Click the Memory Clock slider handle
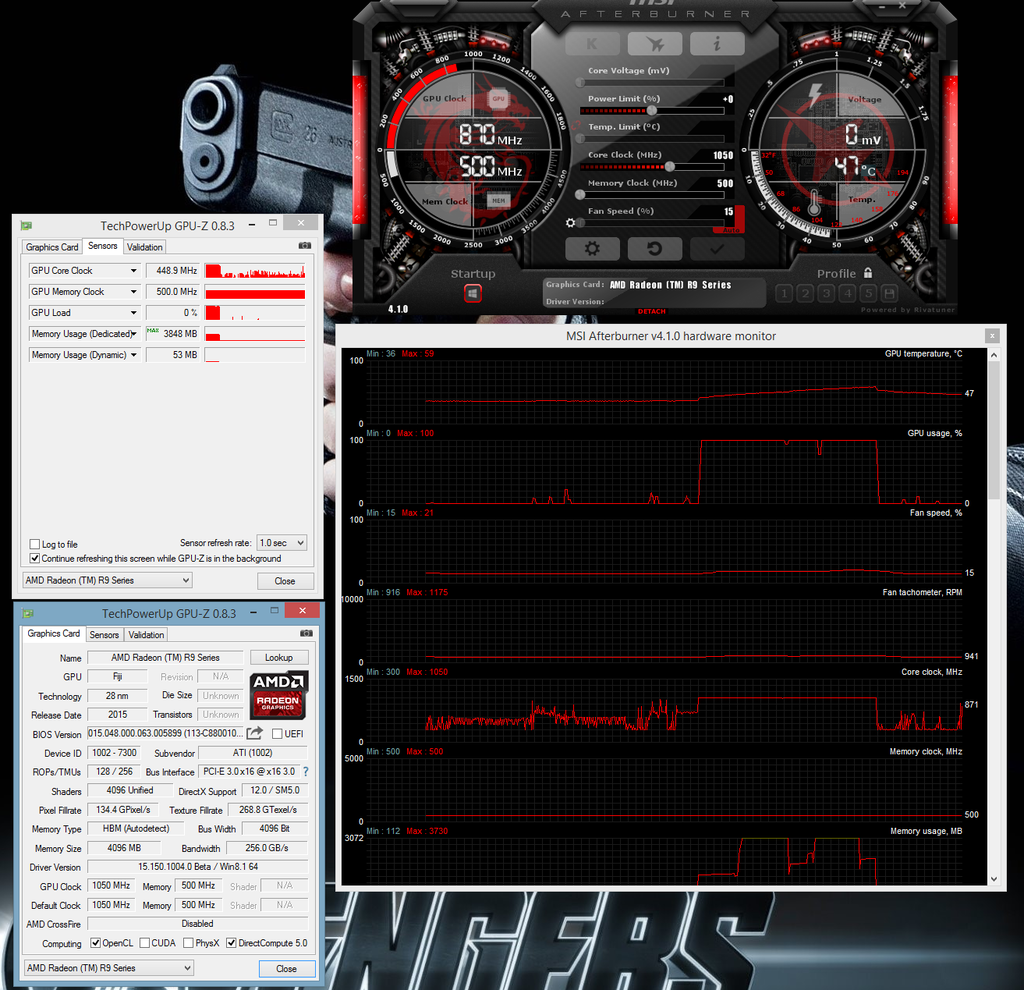1024x990 pixels. click(x=580, y=195)
